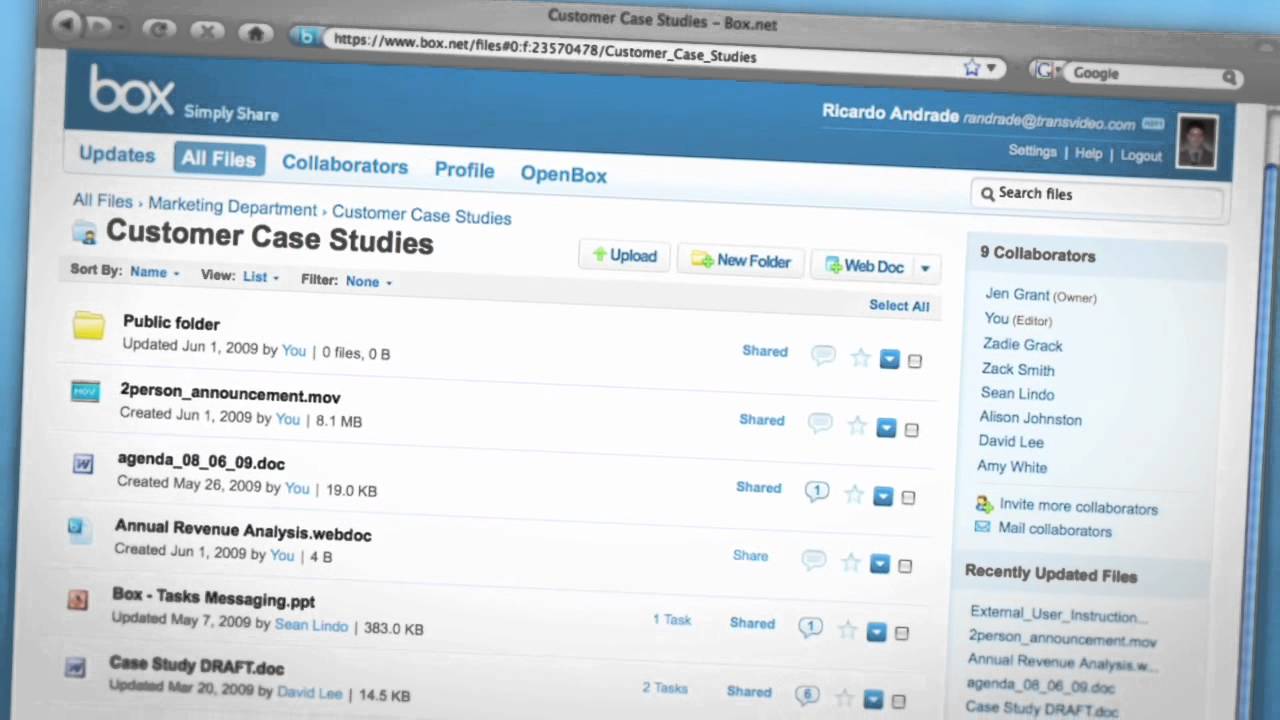Screen dimensions: 1280x720
Task: Click Mail collaborators envelope icon
Action: click(x=982, y=527)
